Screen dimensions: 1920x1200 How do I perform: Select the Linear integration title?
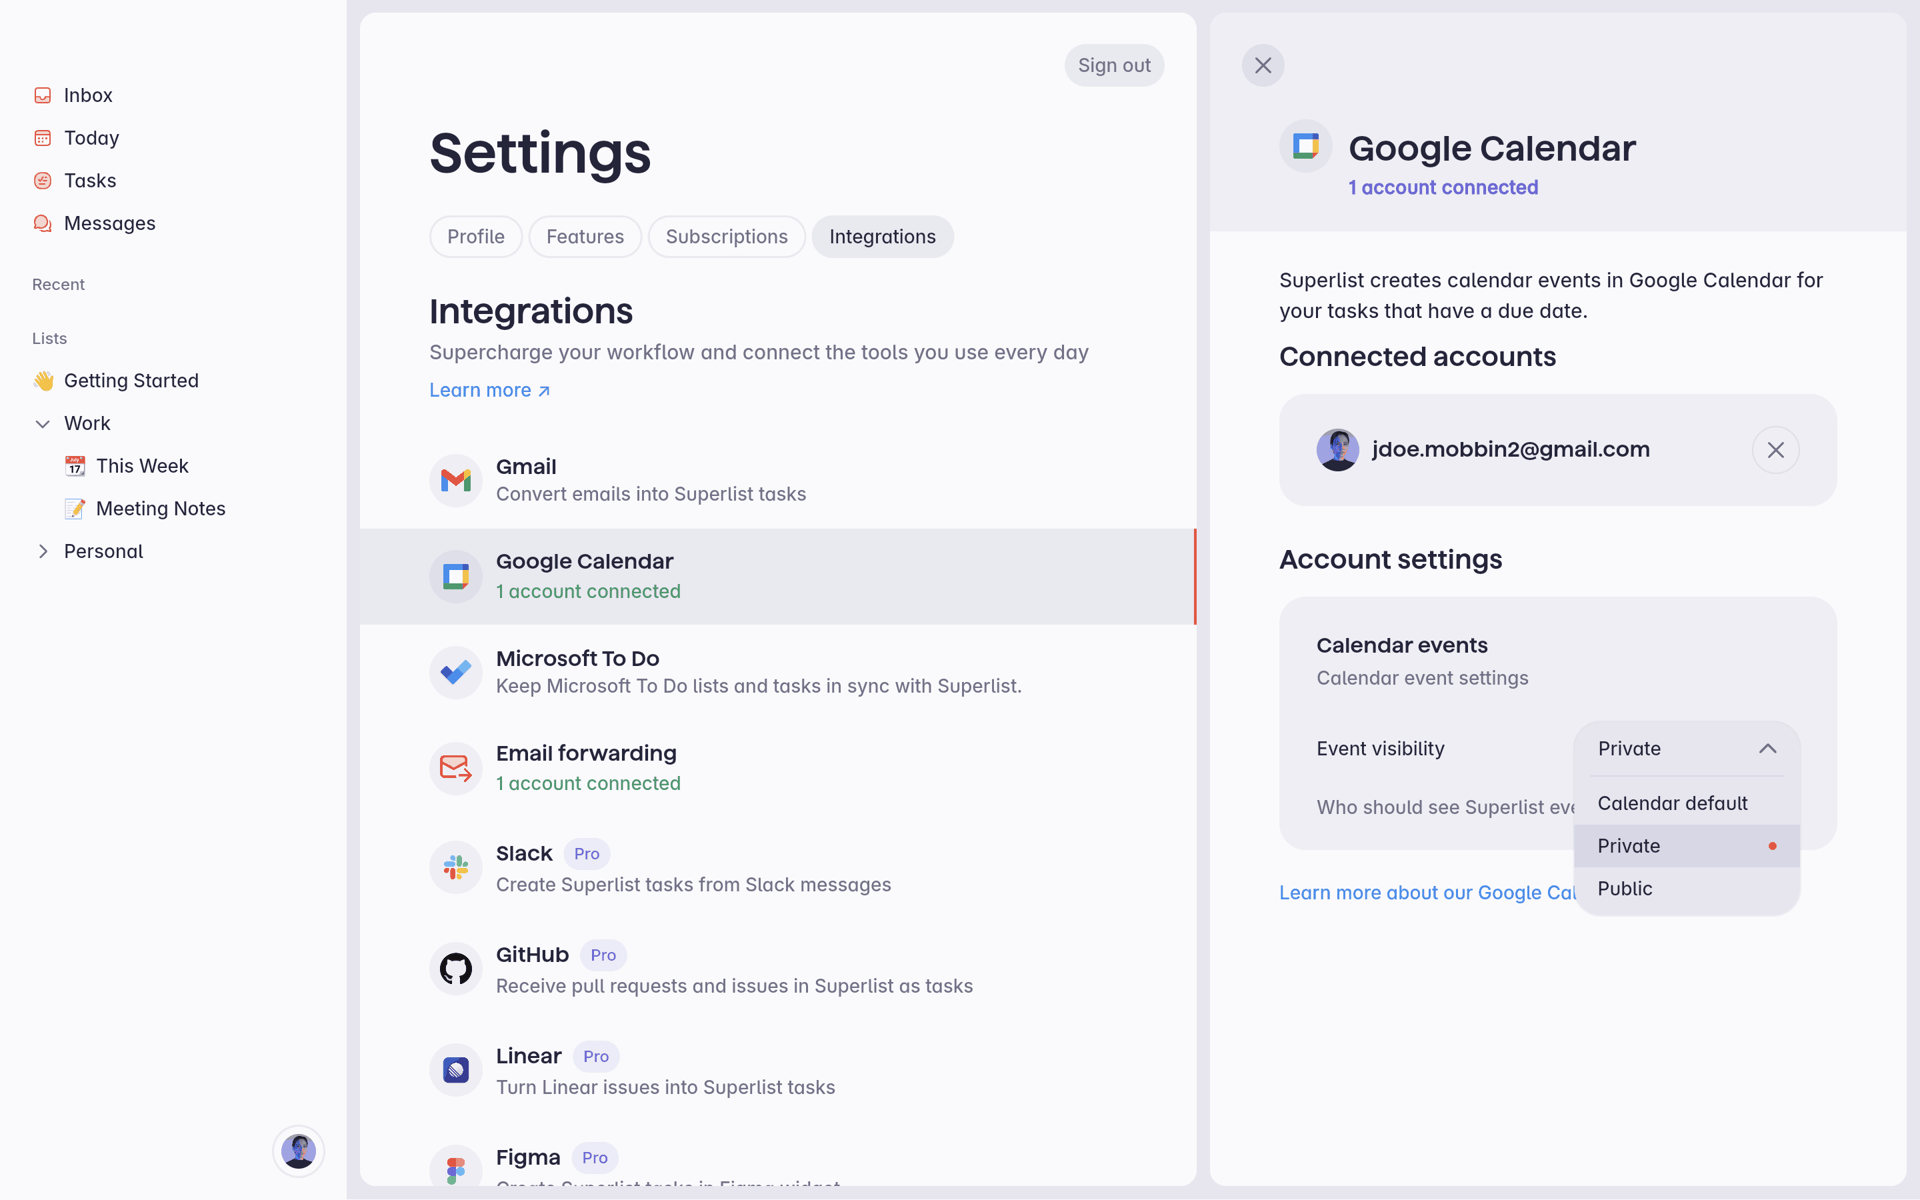click(x=529, y=1056)
